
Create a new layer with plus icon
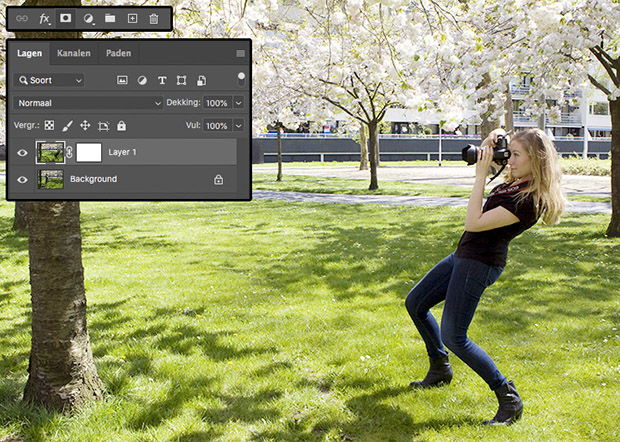coord(132,18)
